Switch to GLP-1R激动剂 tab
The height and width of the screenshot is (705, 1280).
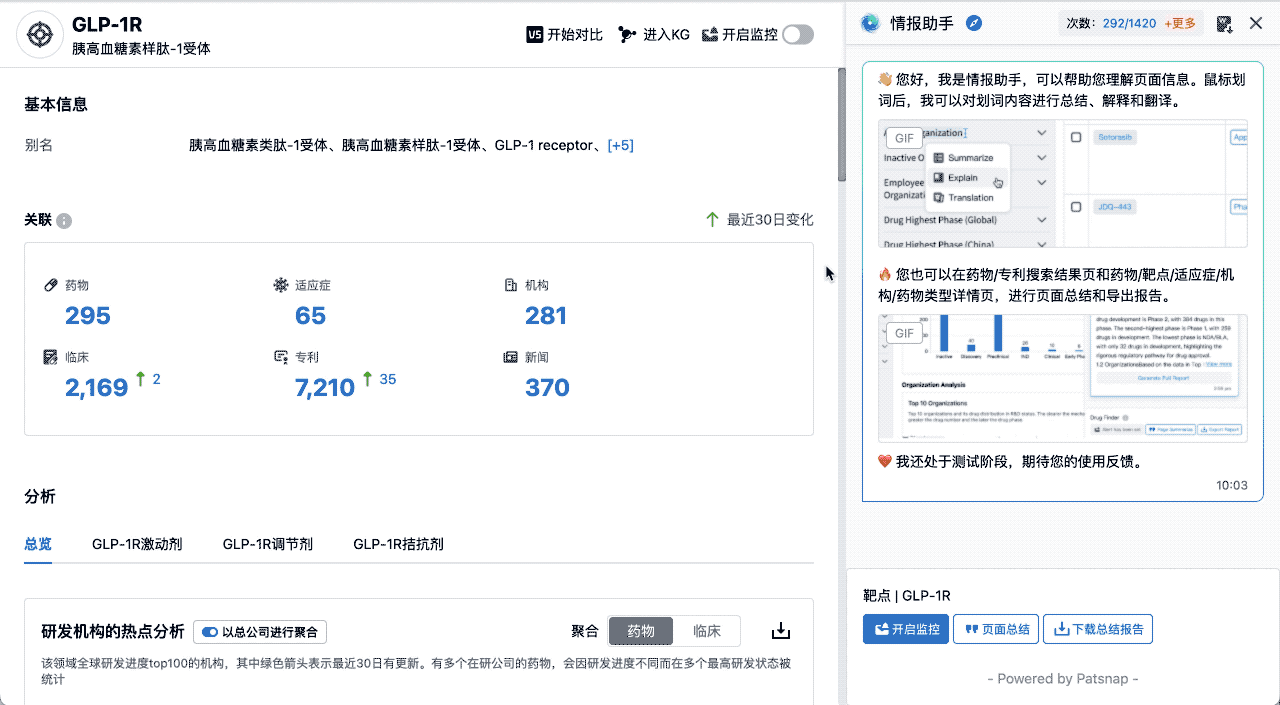click(137, 544)
